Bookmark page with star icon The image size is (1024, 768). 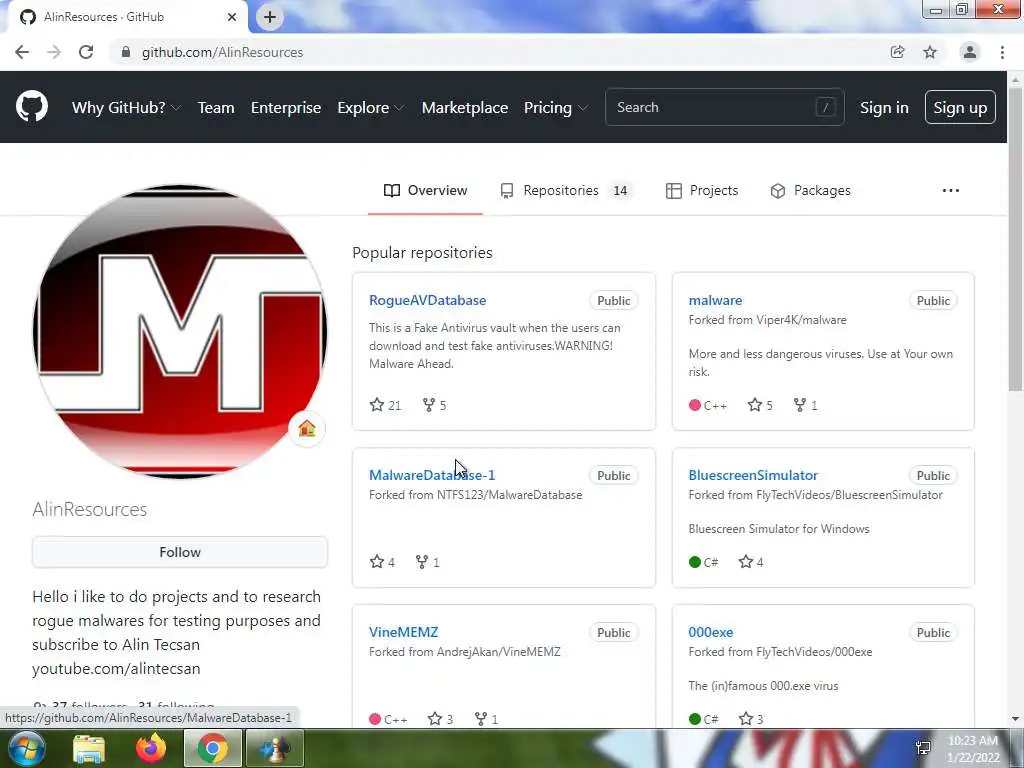pyautogui.click(x=930, y=52)
